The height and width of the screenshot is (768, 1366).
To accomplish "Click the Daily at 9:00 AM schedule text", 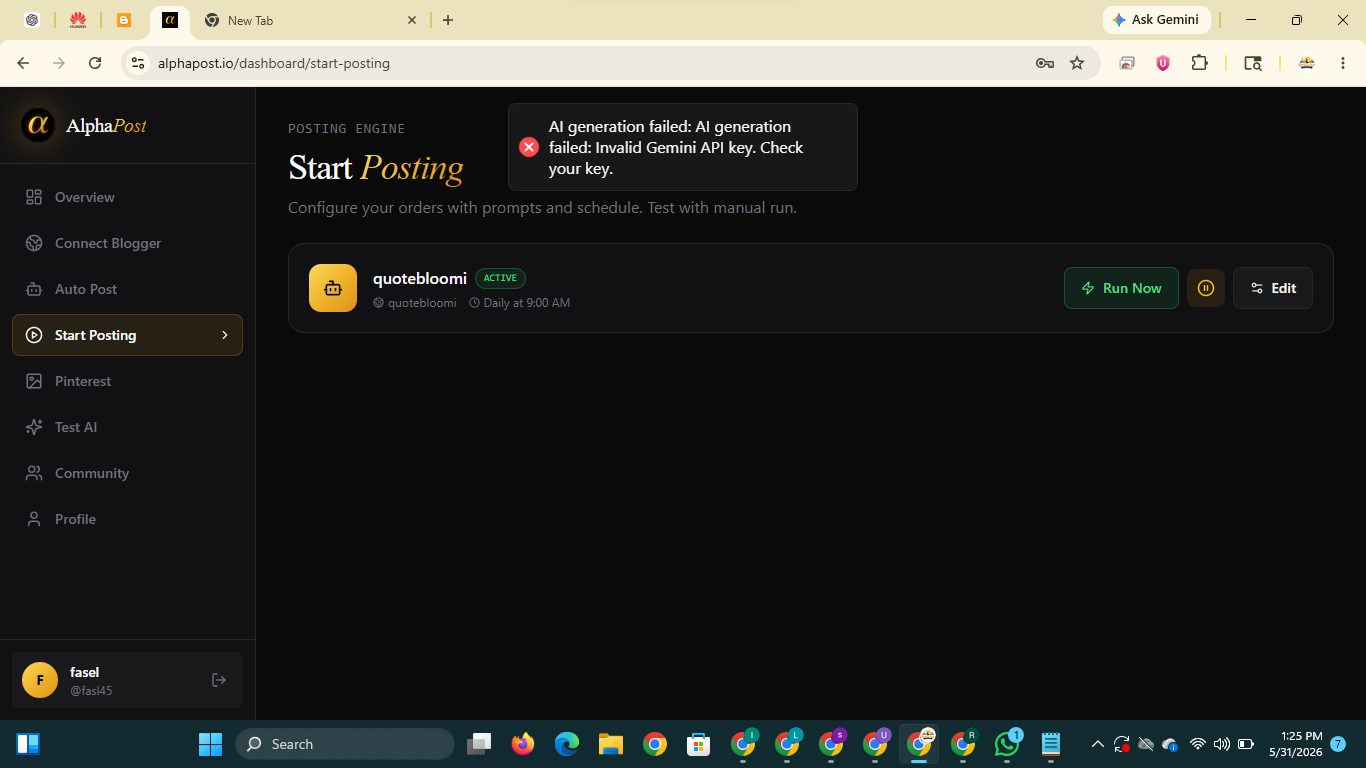I will (x=520, y=303).
